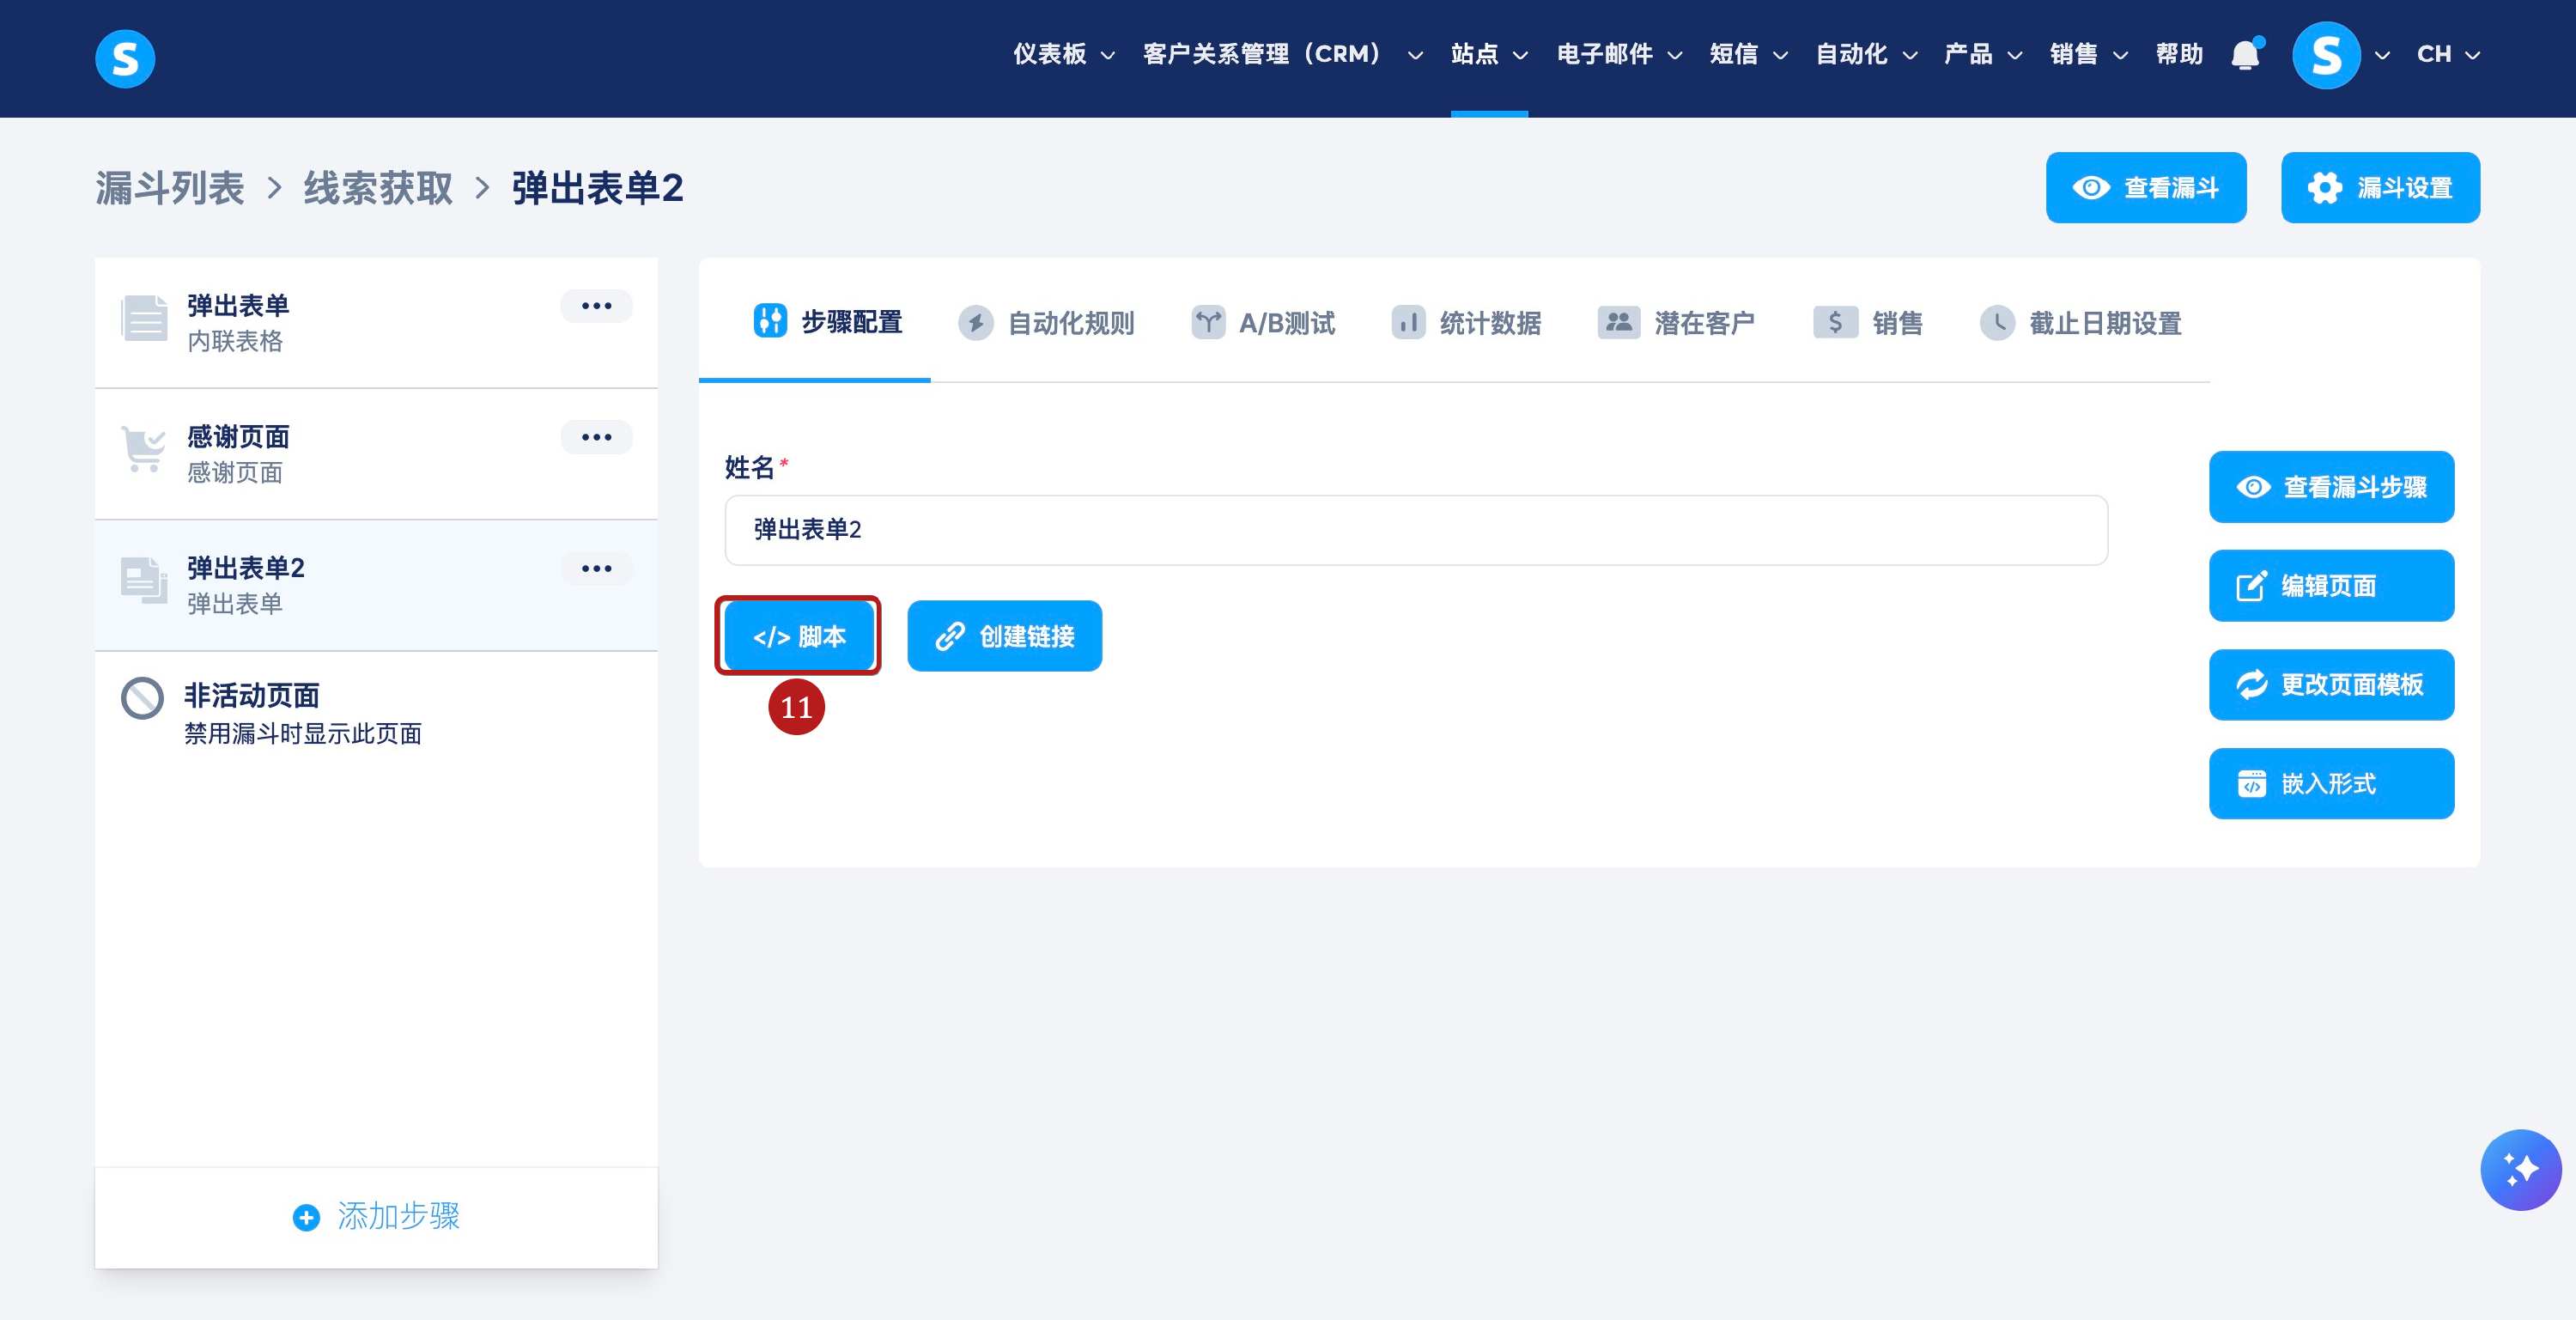The height and width of the screenshot is (1320, 2576).
Task: Switch to the A/B测试 tab
Action: (x=1263, y=323)
